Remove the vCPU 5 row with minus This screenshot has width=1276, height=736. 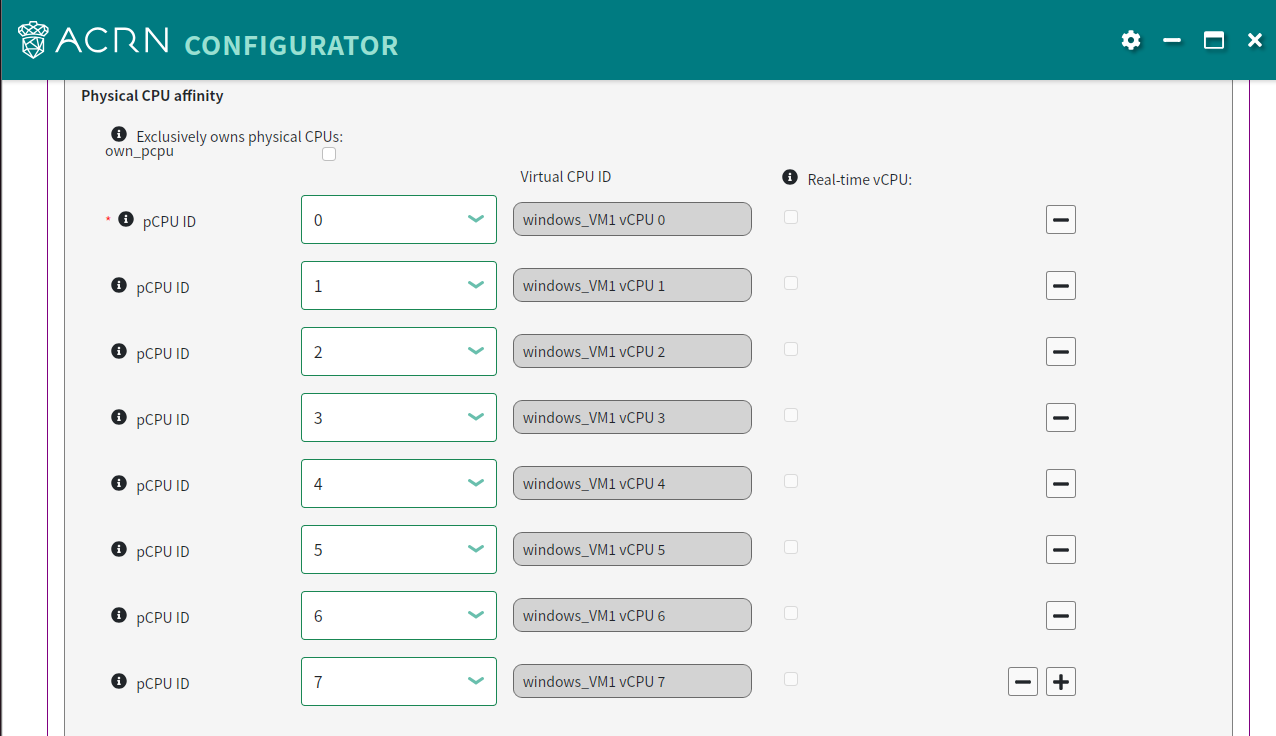1061,549
